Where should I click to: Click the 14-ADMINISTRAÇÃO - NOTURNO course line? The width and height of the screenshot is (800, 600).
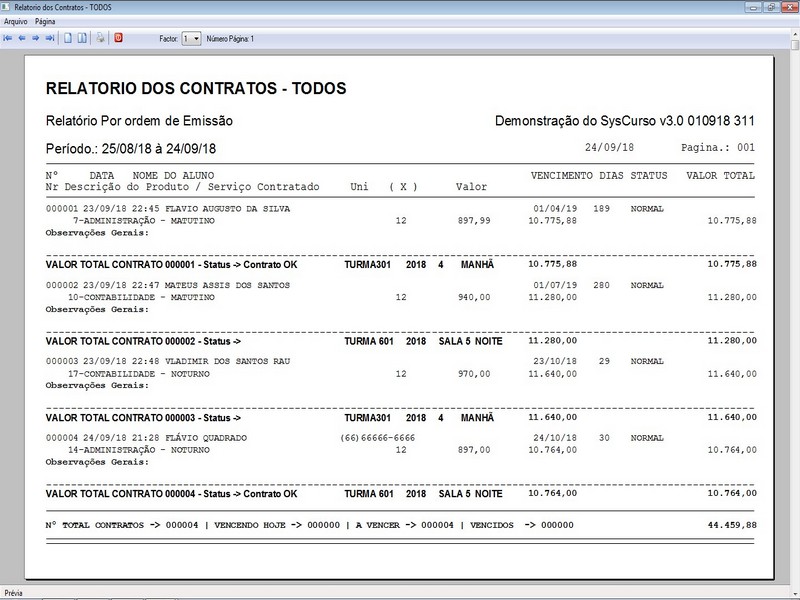[x=139, y=450]
